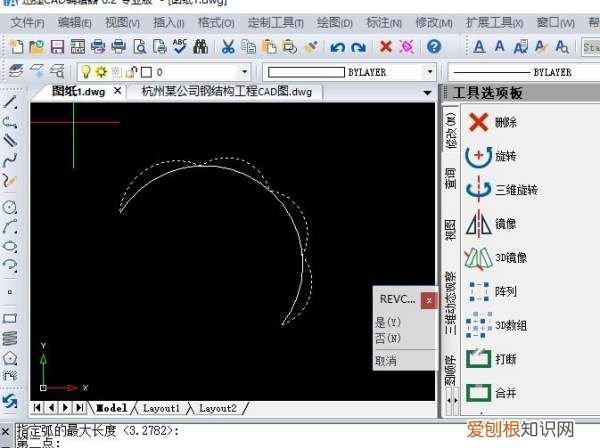Click the 3D数组 tool
Viewport: 600px width, 448px height.
tap(497, 326)
